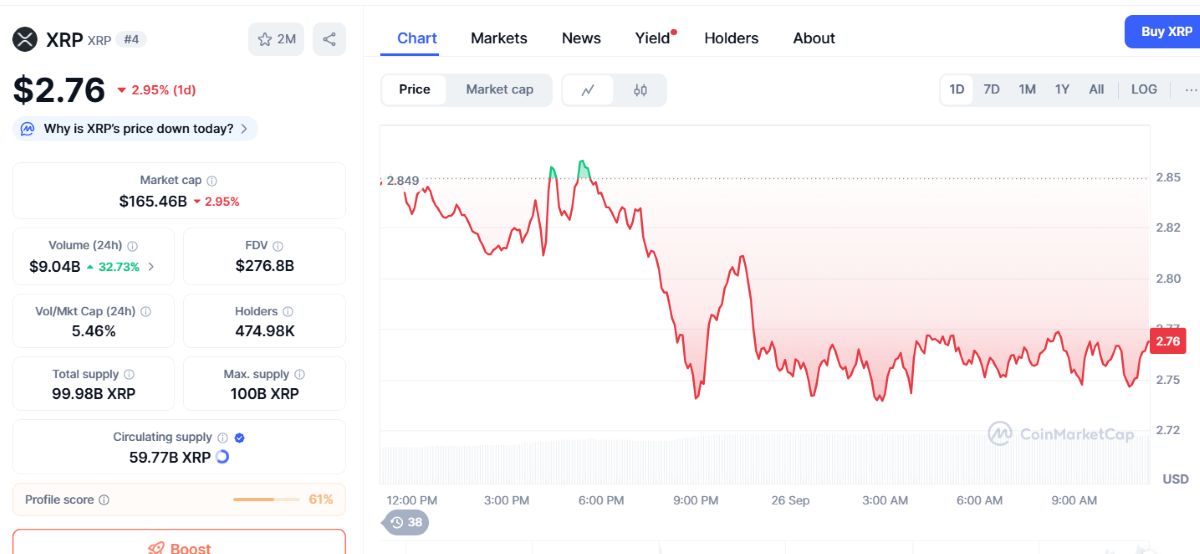Open chart more options ellipsis

pyautogui.click(x=1190, y=89)
